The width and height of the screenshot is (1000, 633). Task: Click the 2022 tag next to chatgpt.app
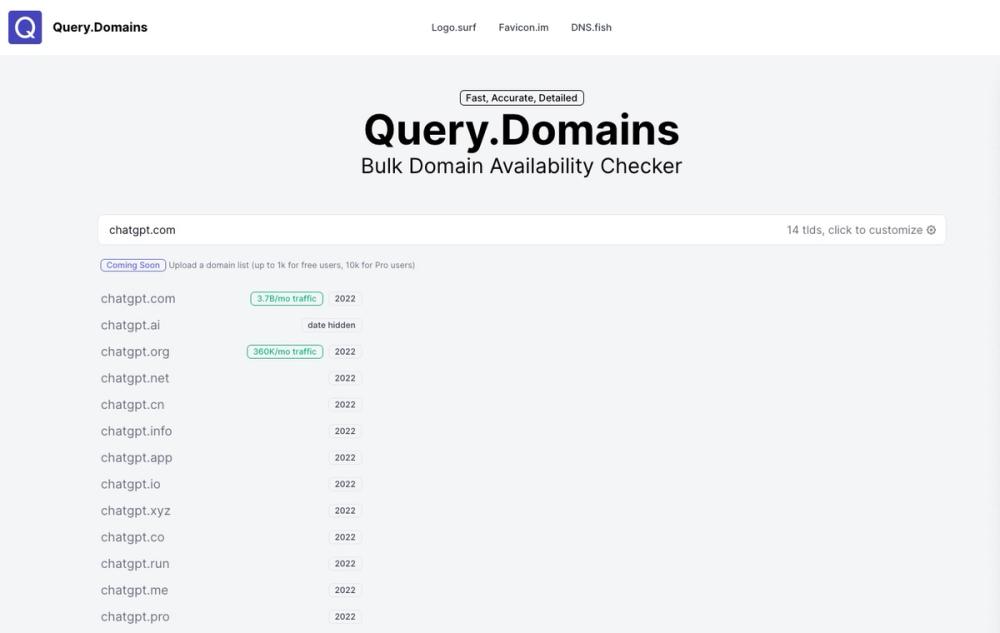(345, 458)
